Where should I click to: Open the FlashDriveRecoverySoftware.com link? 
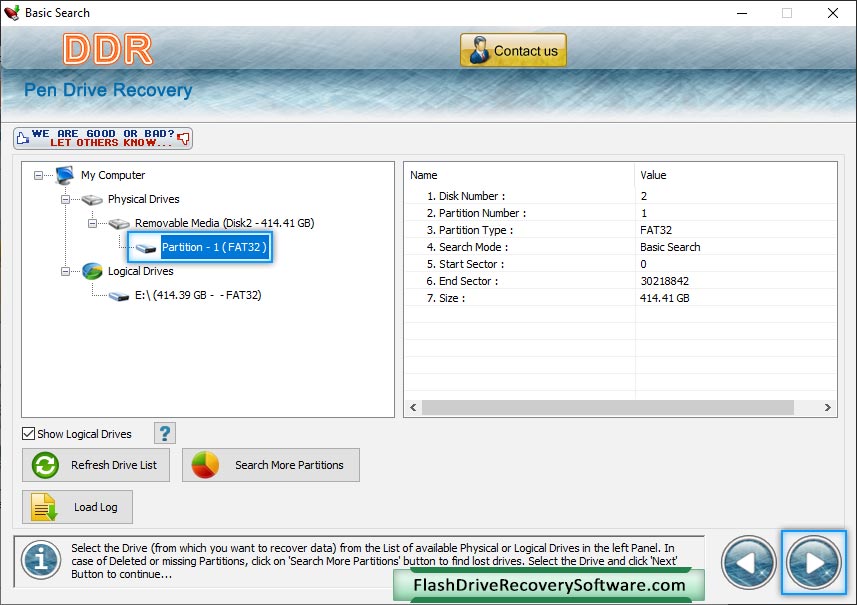(x=549, y=585)
